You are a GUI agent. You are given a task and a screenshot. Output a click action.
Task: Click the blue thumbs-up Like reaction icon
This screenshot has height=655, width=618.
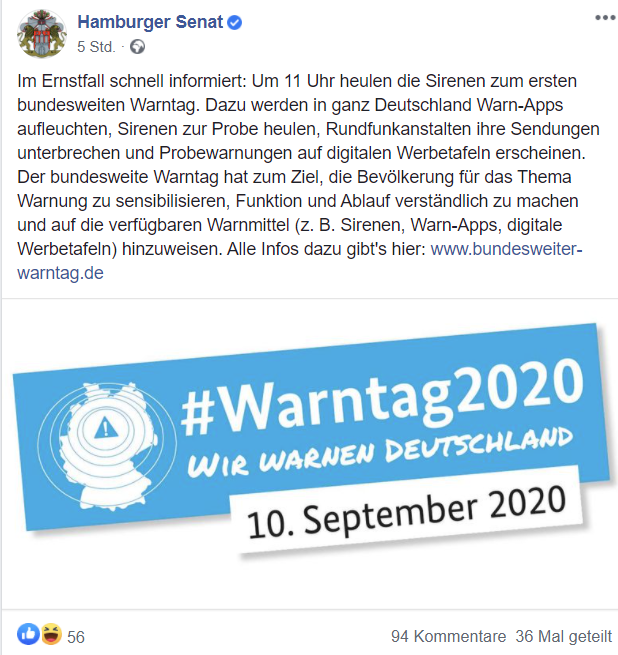tap(28, 635)
